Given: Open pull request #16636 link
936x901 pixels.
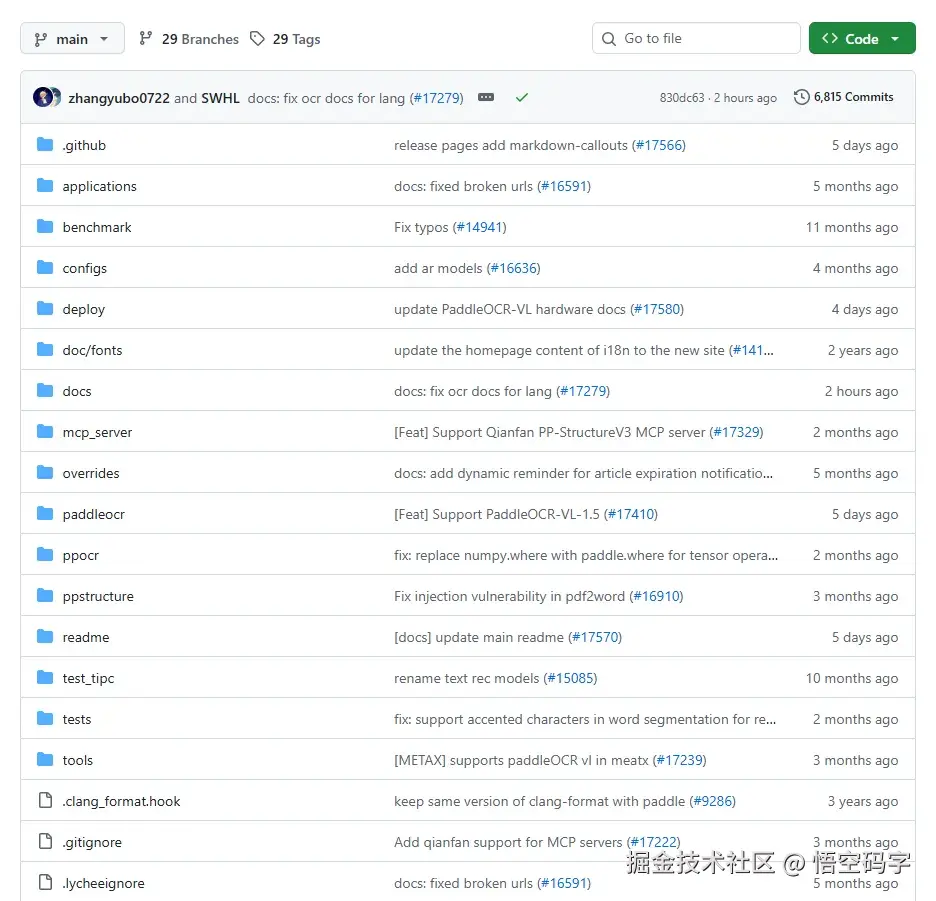Looking at the screenshot, I should click(x=513, y=269).
